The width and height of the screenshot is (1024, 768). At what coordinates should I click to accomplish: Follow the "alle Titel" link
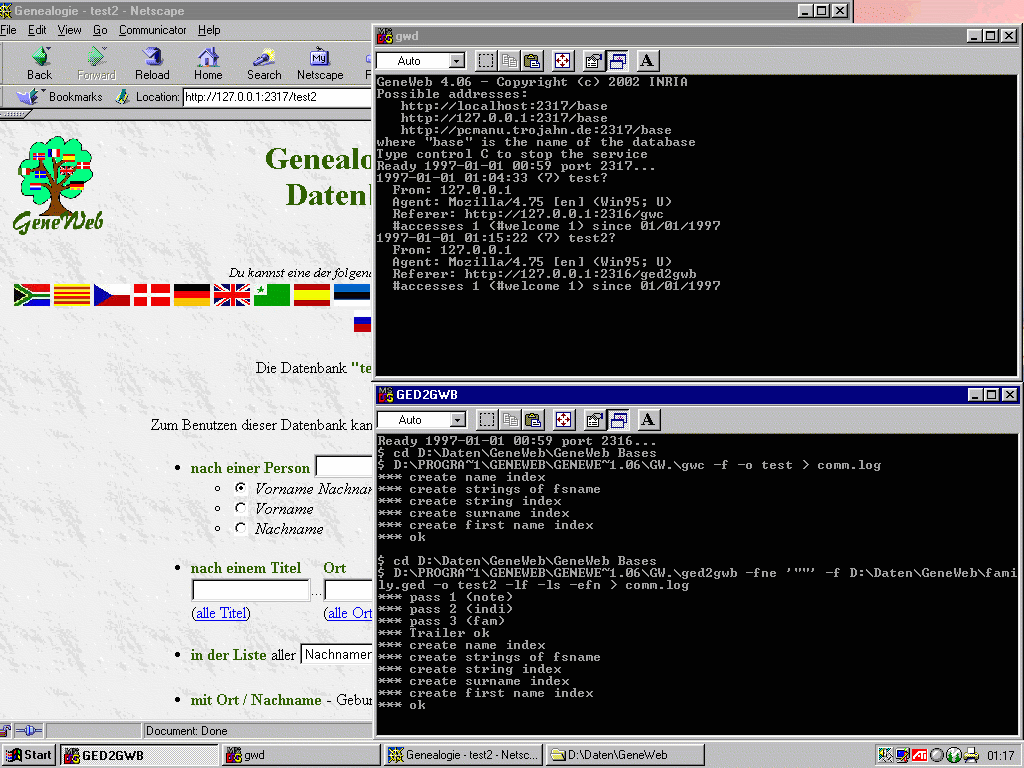tap(221, 613)
